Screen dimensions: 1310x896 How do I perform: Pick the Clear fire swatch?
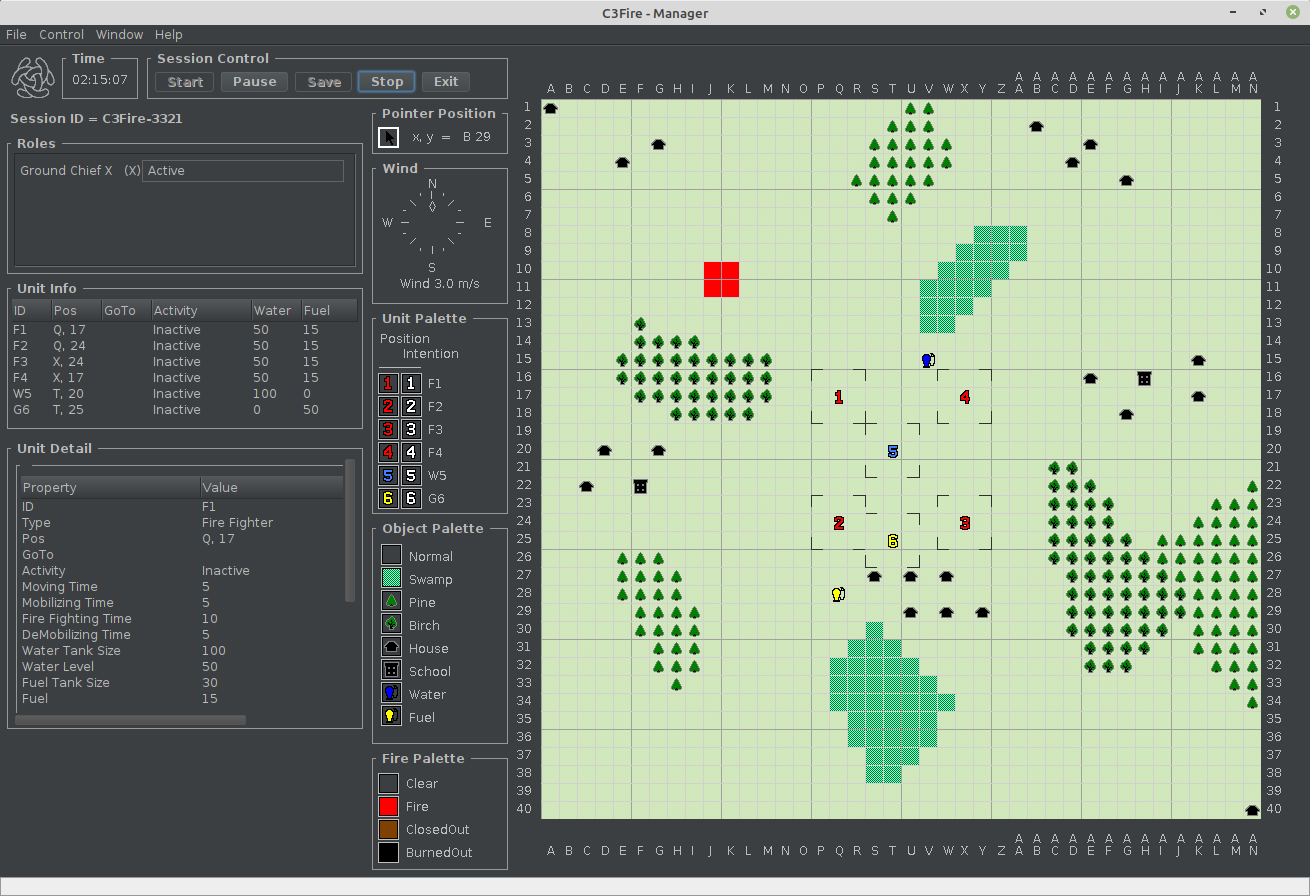click(x=390, y=783)
